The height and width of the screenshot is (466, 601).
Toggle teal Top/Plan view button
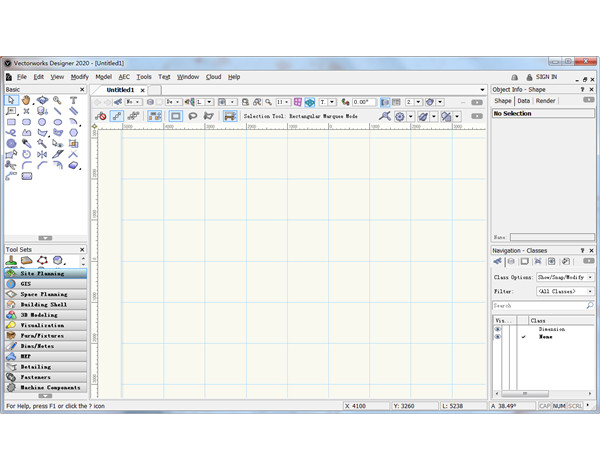[310, 102]
